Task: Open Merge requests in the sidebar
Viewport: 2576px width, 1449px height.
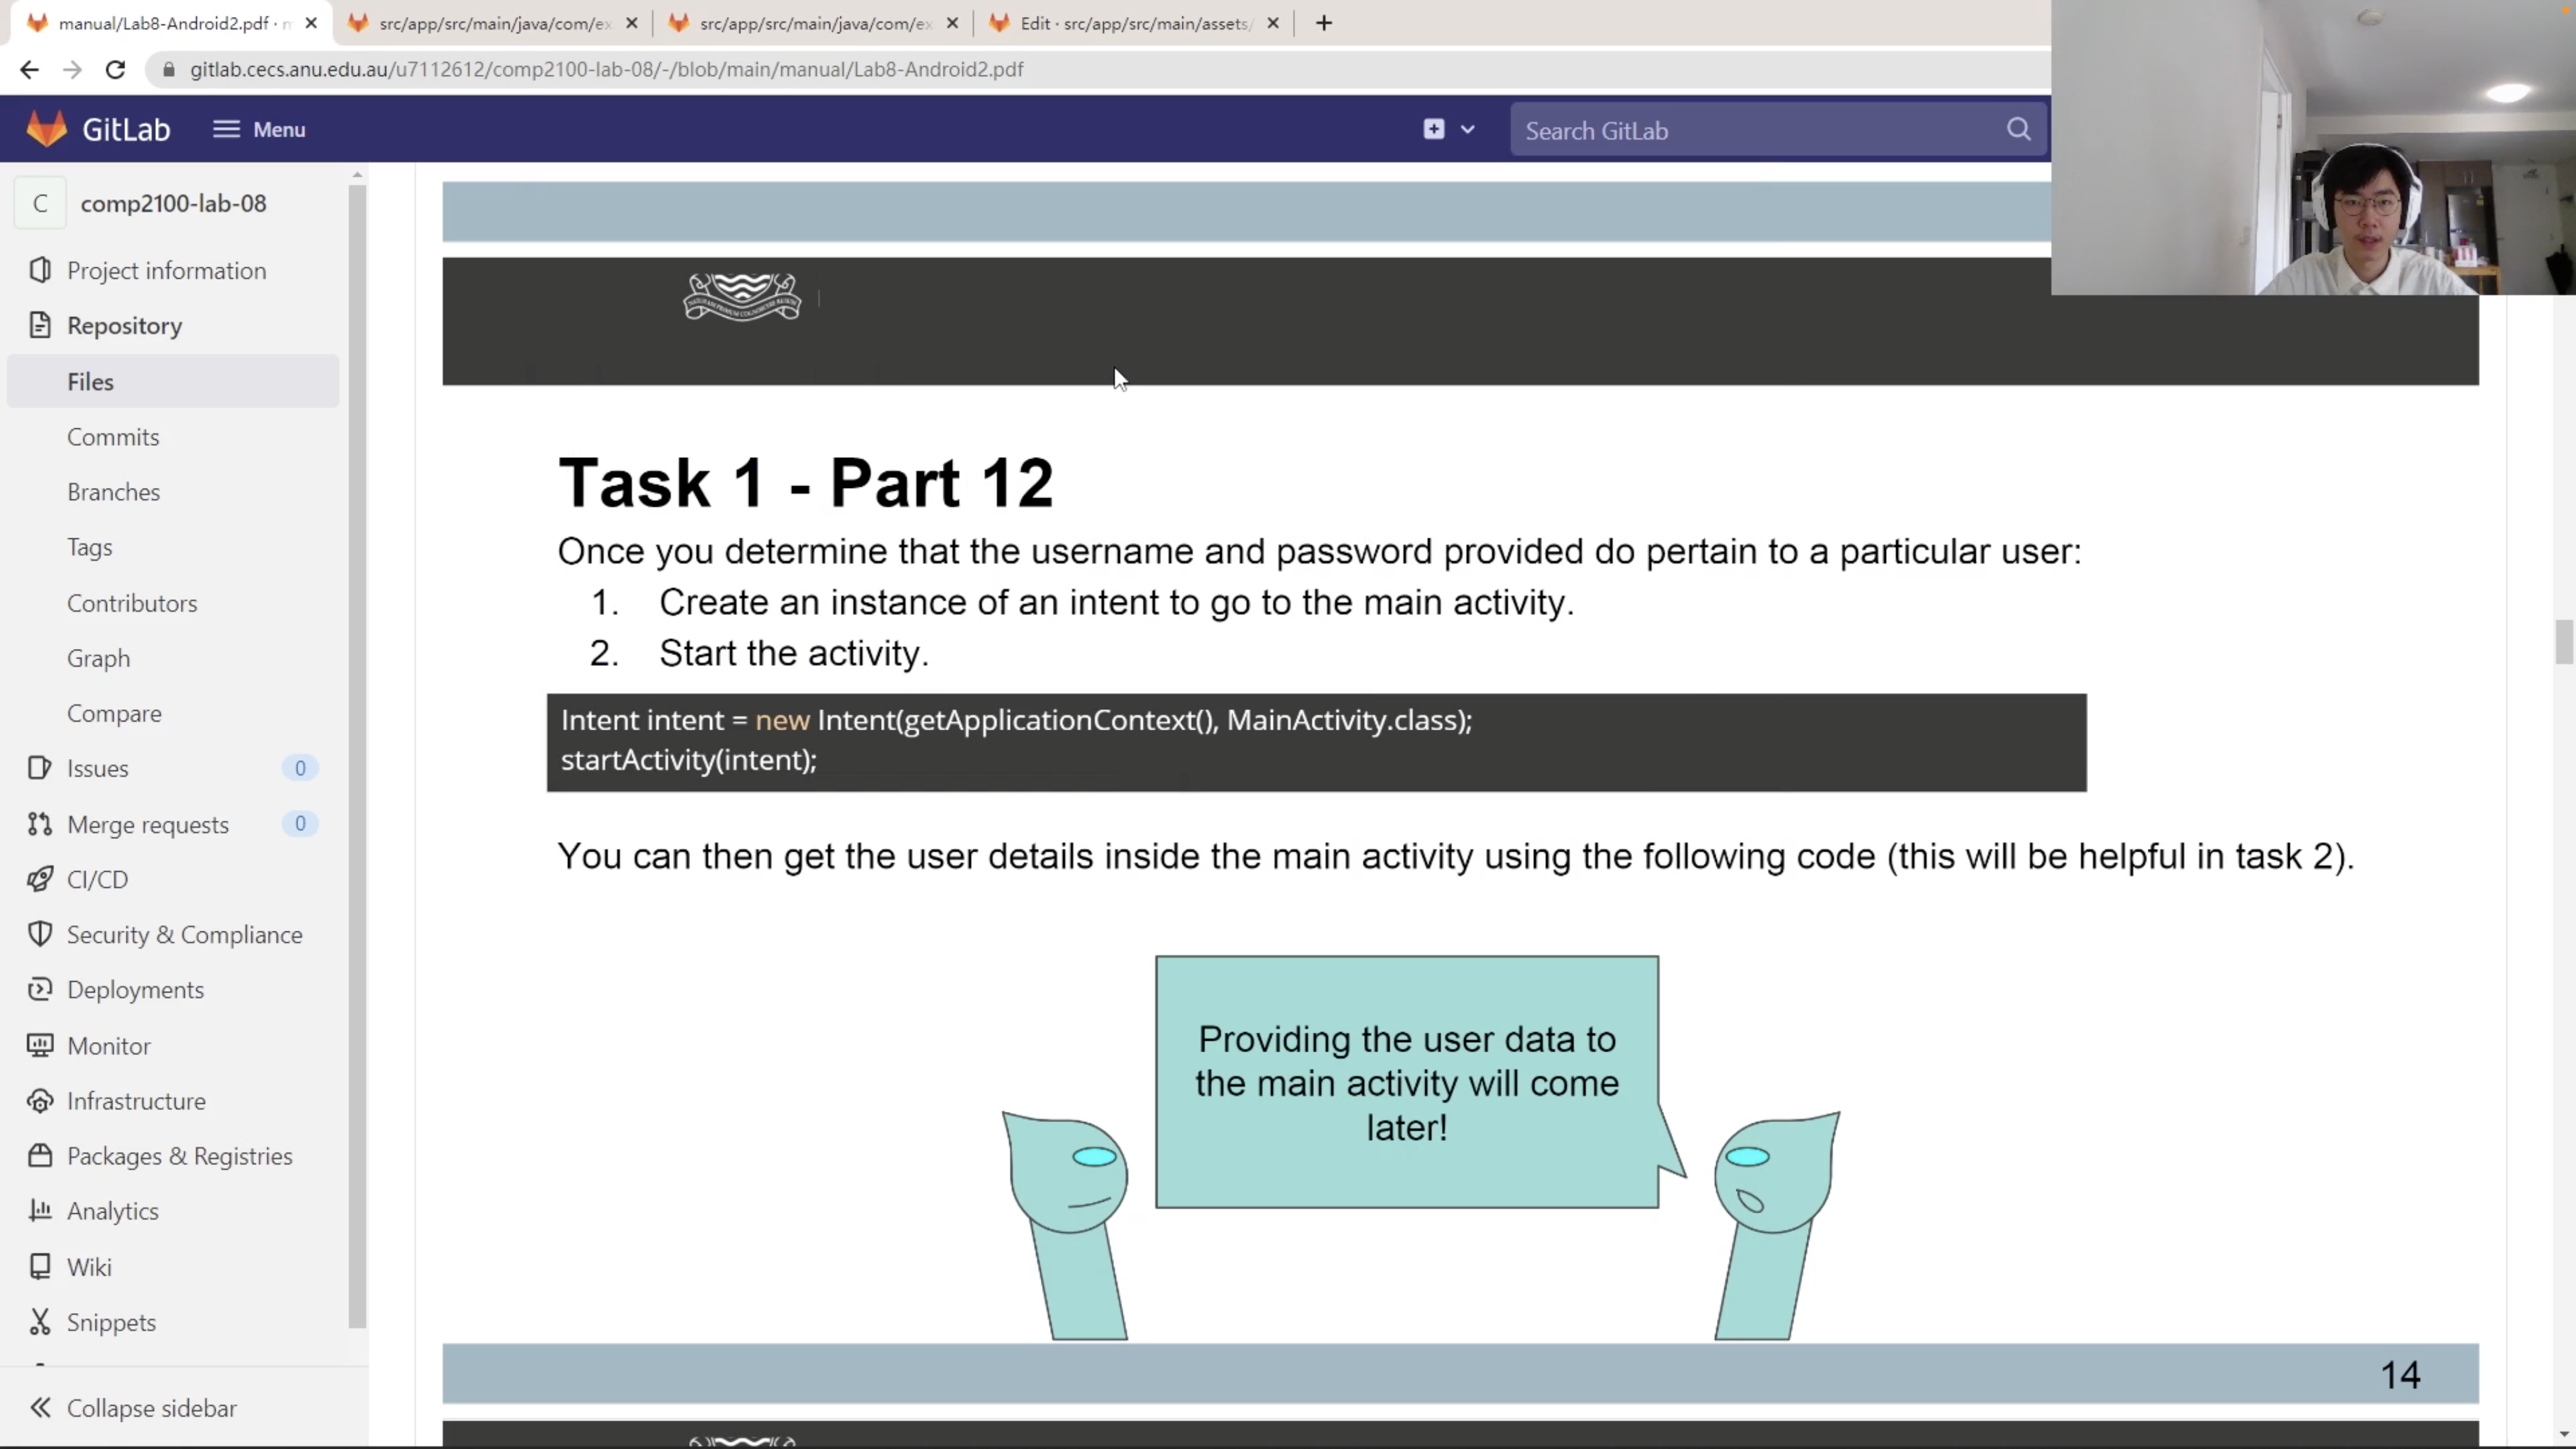Action: (x=147, y=824)
